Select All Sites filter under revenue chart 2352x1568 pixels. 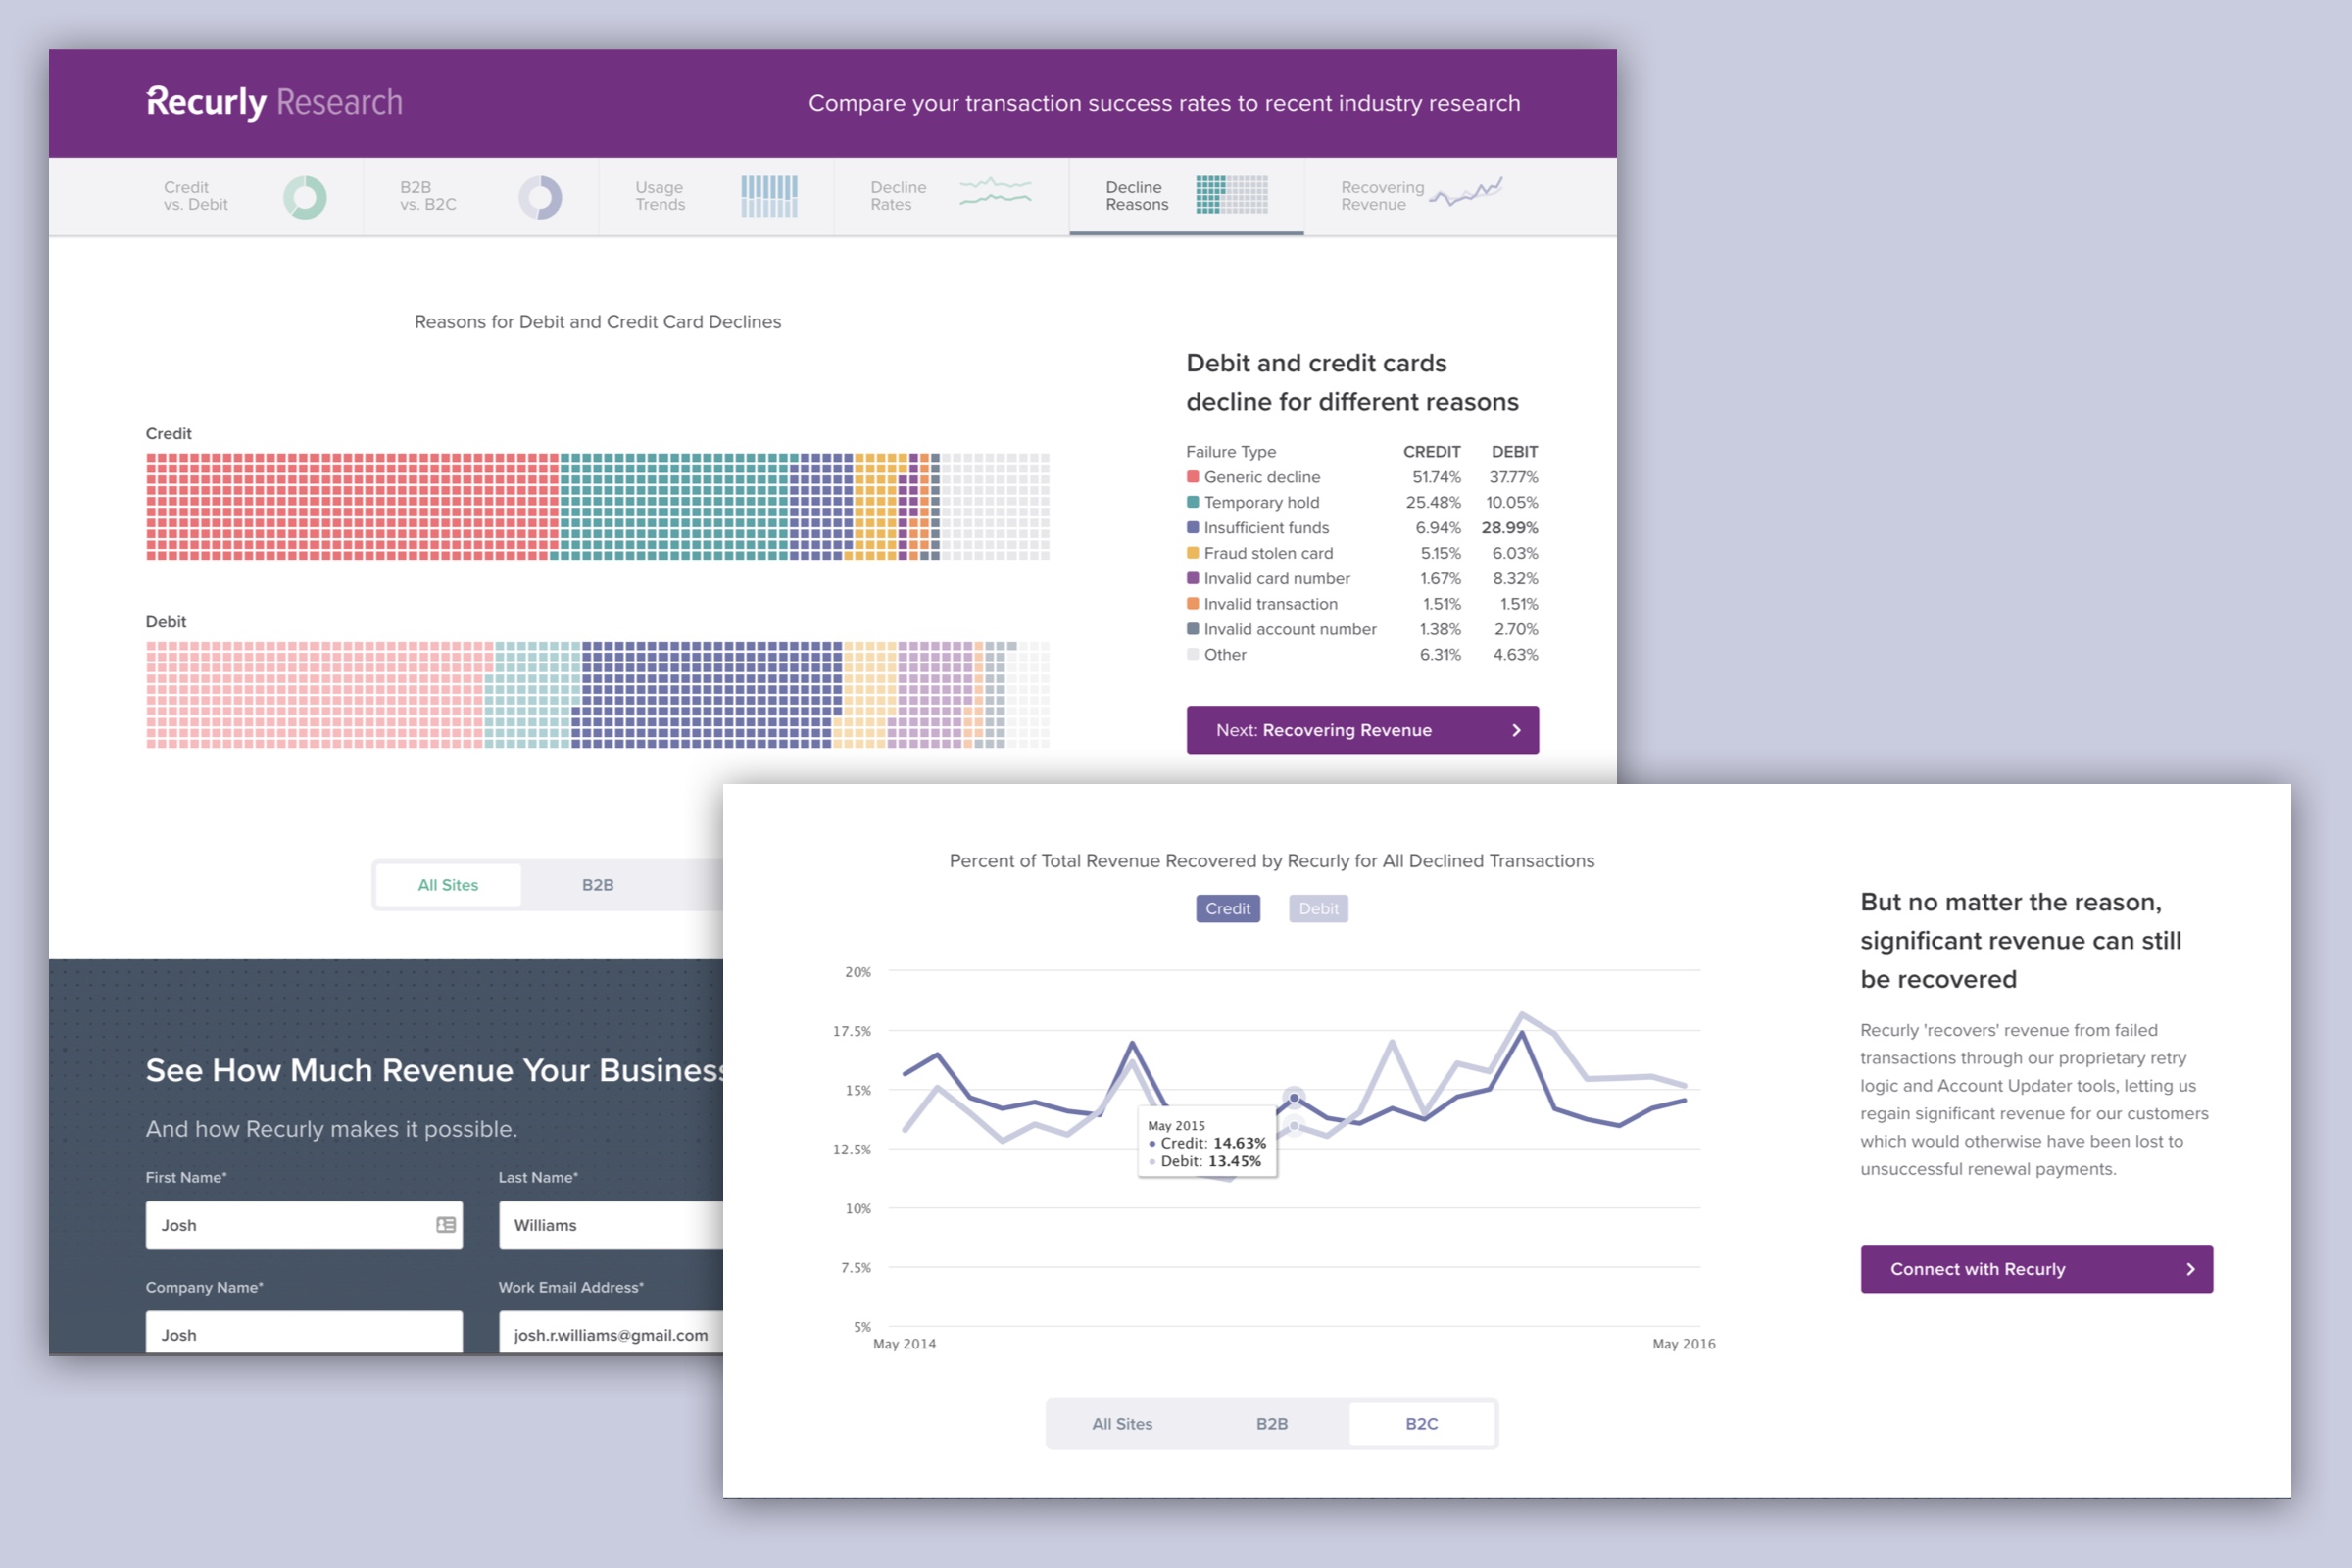click(x=1122, y=1424)
